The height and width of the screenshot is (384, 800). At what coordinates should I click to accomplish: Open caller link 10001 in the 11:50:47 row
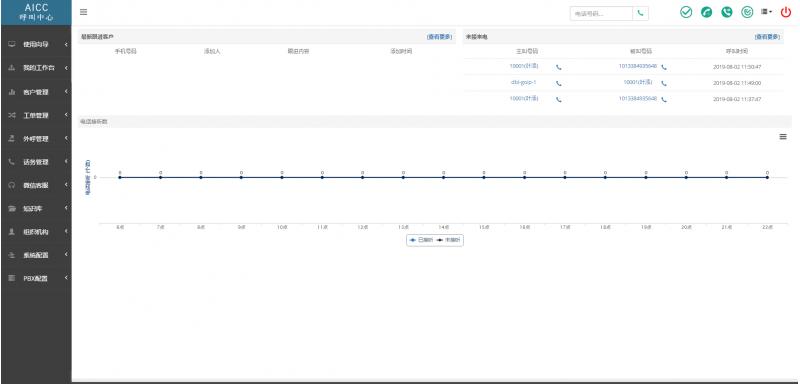click(524, 66)
